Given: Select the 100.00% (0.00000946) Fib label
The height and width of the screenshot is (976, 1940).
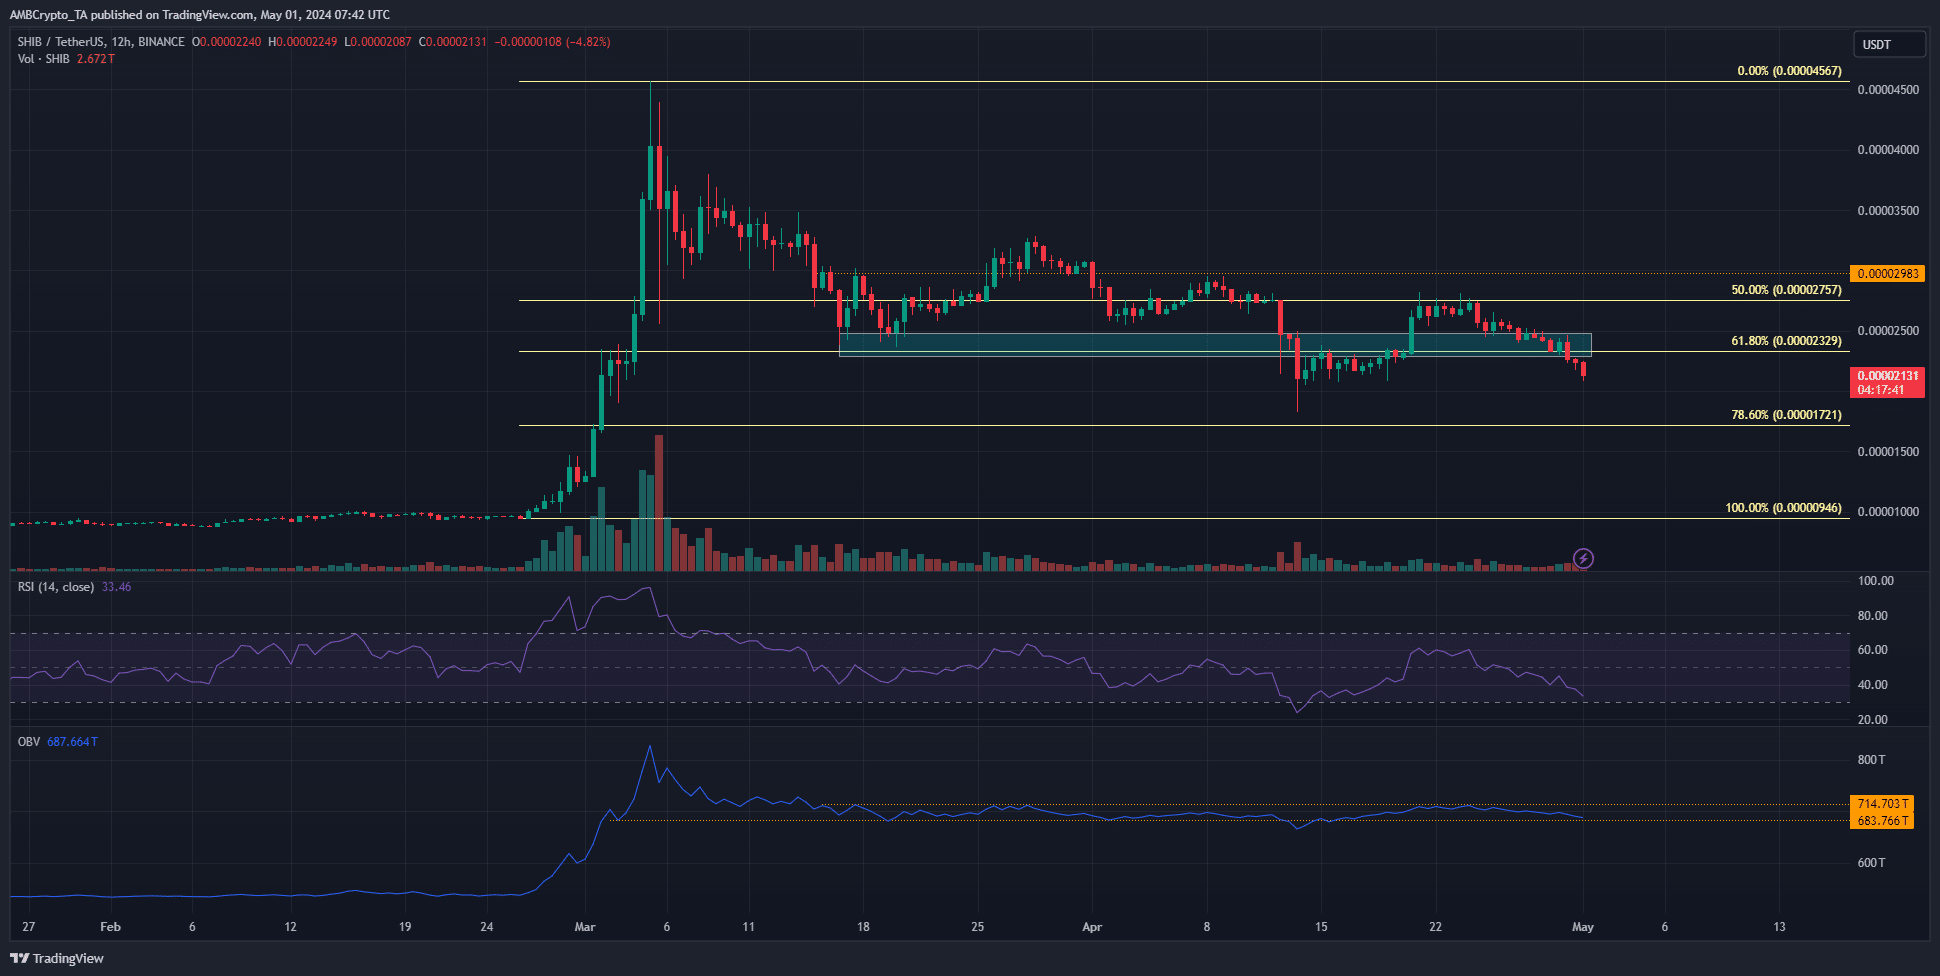Looking at the screenshot, I should click(1783, 508).
